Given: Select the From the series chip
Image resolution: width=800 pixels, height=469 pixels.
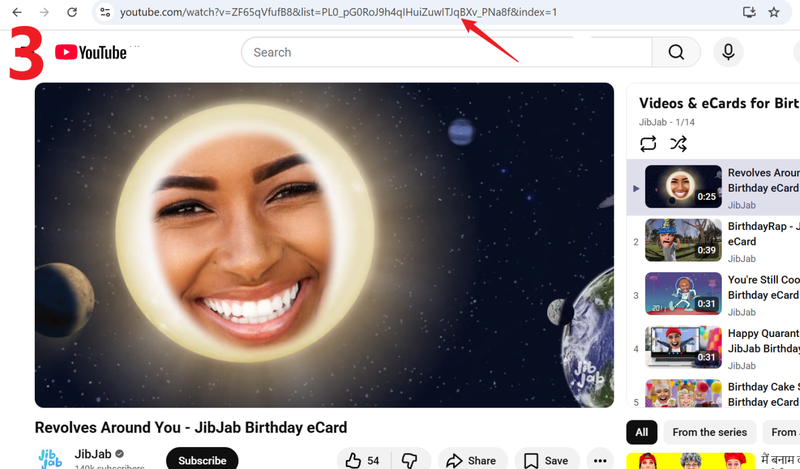Looking at the screenshot, I should click(709, 432).
